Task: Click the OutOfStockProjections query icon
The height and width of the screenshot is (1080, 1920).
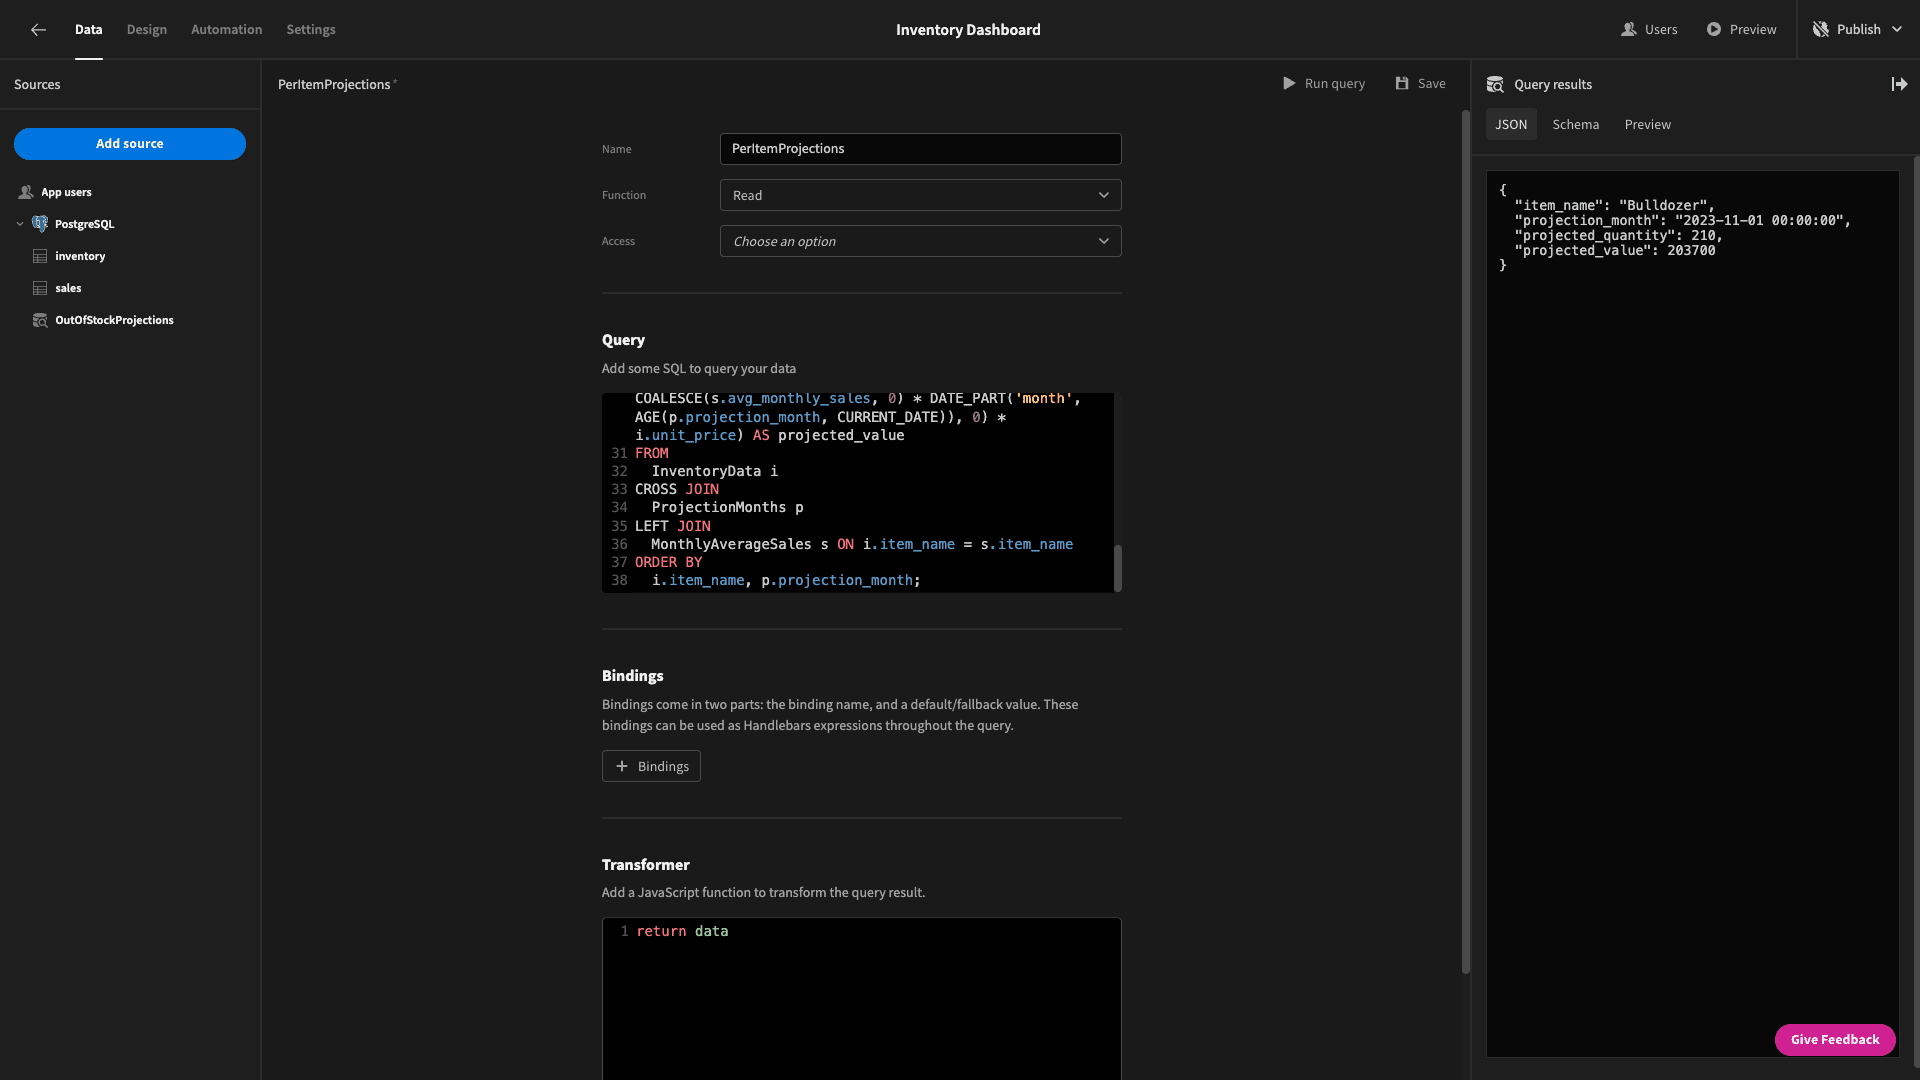Action: 40,320
